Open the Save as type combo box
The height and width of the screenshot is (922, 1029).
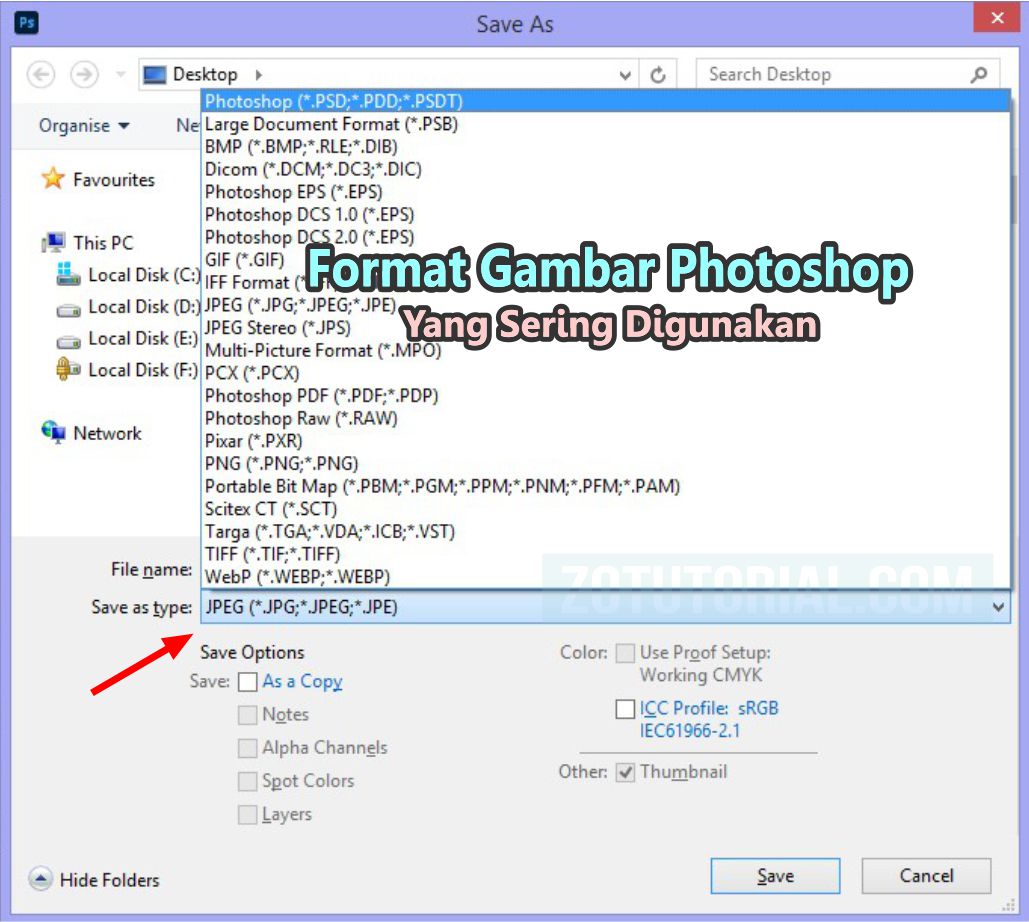tap(605, 607)
